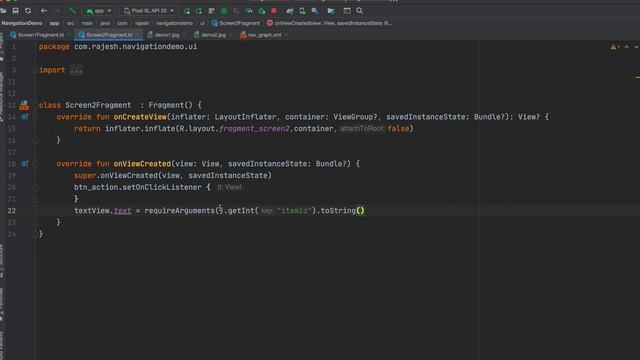Click the fold end marker on line 23
The width and height of the screenshot is (640, 360).
point(36,223)
